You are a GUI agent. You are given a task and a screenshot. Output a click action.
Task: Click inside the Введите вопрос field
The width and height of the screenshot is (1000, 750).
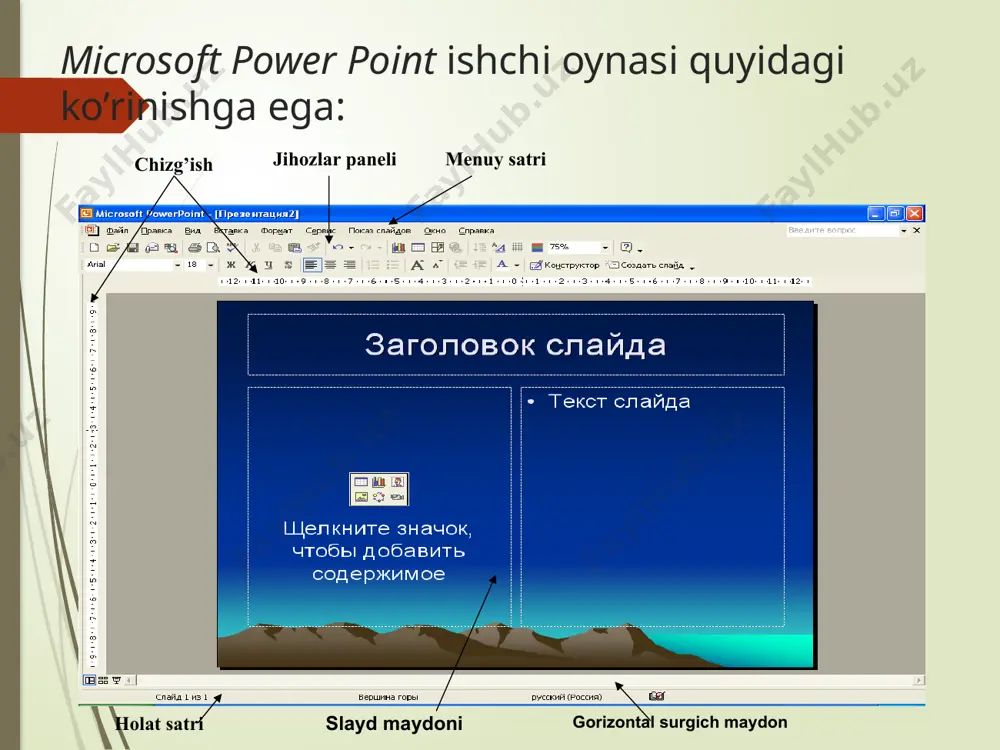842,230
